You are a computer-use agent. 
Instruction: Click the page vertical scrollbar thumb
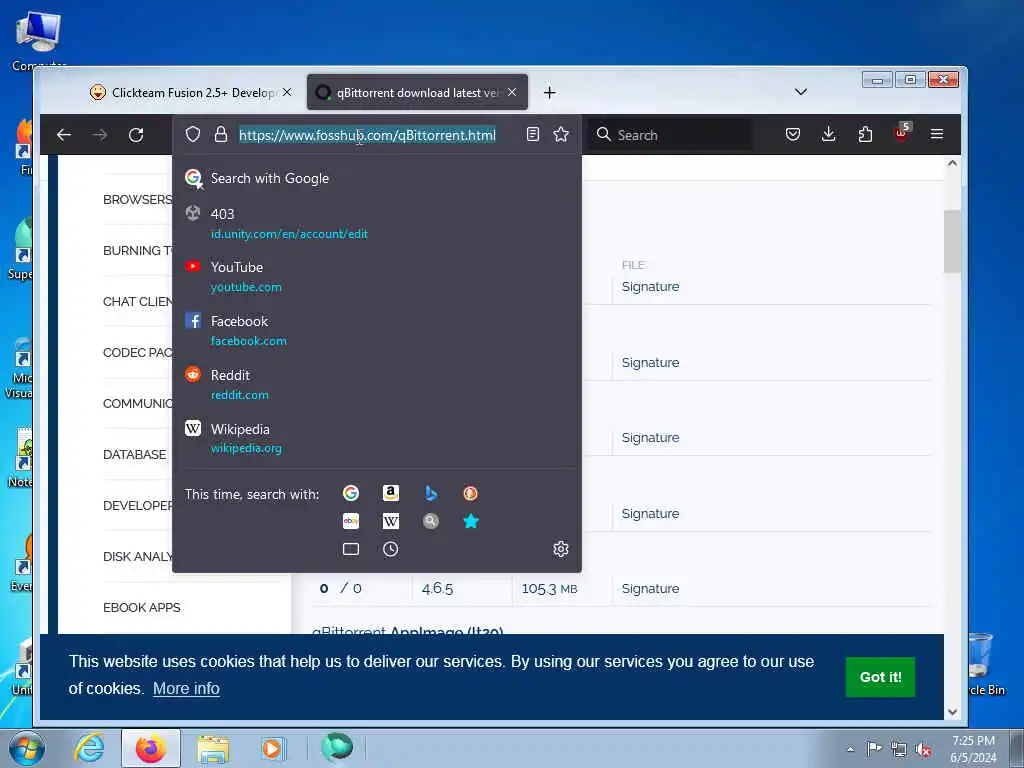click(952, 241)
